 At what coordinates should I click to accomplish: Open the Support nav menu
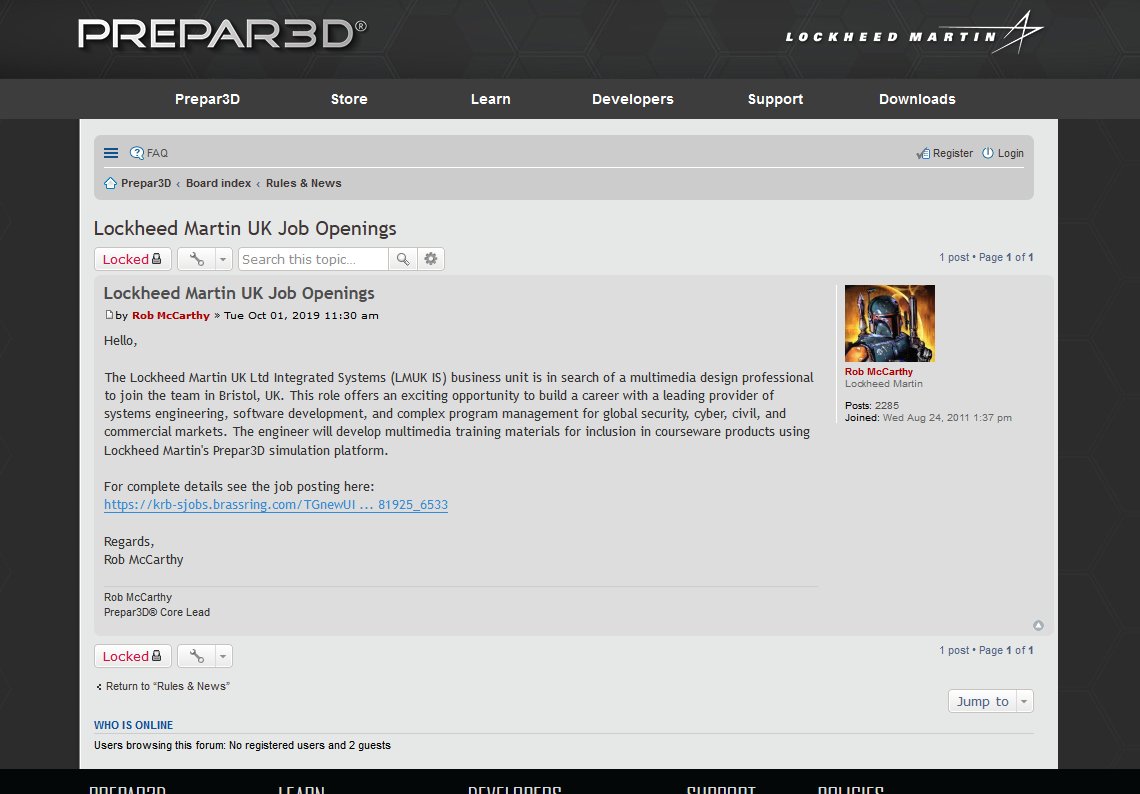[775, 99]
